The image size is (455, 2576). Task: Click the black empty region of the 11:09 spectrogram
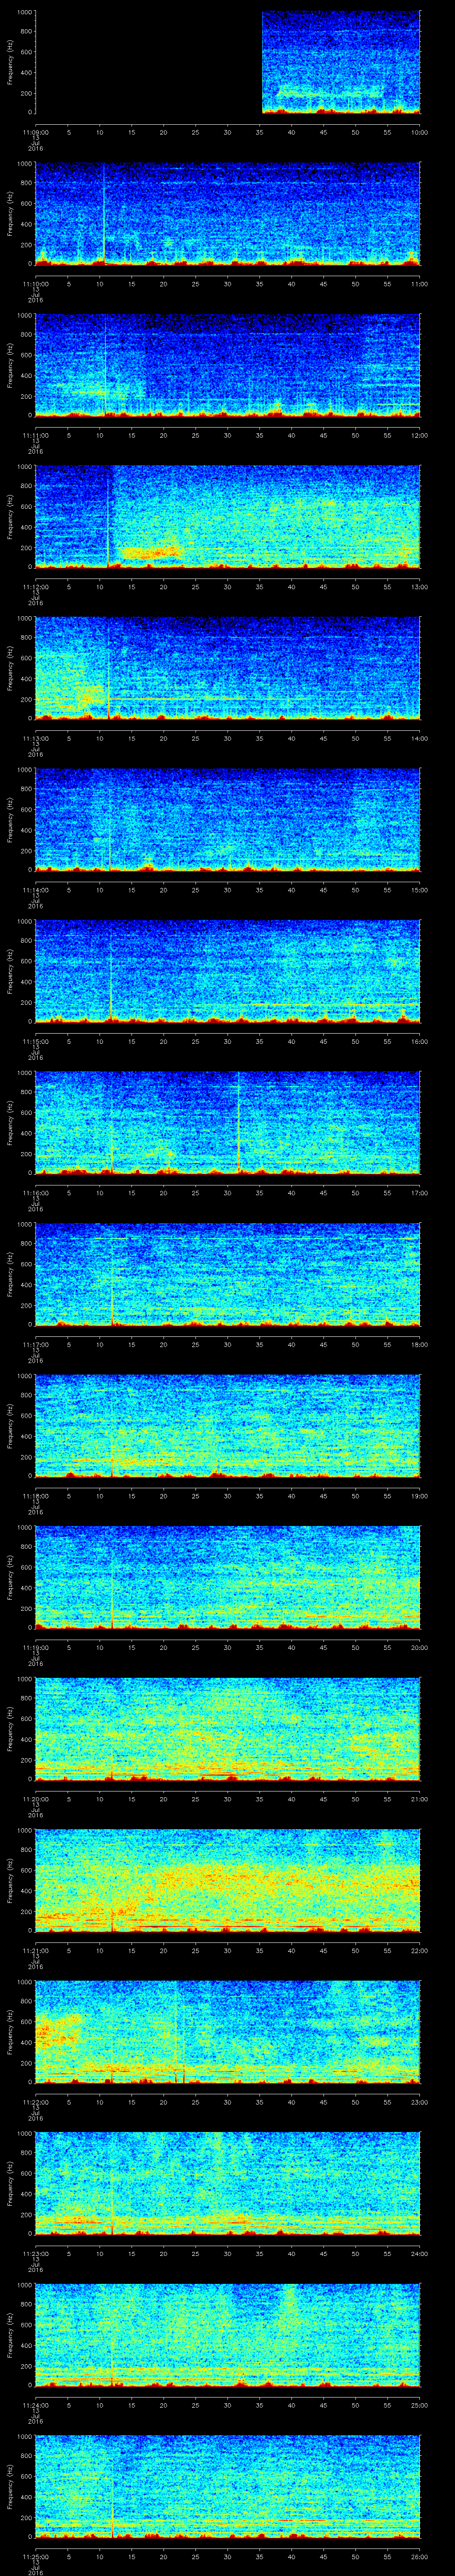point(148,63)
